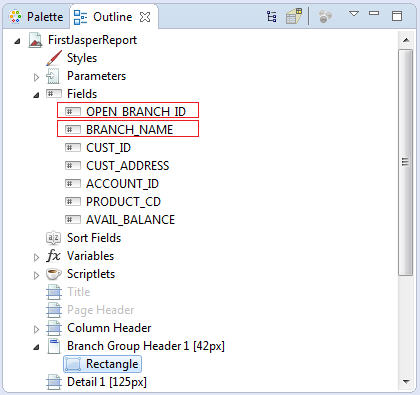This screenshot has width=420, height=395.
Task: Click the Variables fx icon
Action: click(x=53, y=256)
